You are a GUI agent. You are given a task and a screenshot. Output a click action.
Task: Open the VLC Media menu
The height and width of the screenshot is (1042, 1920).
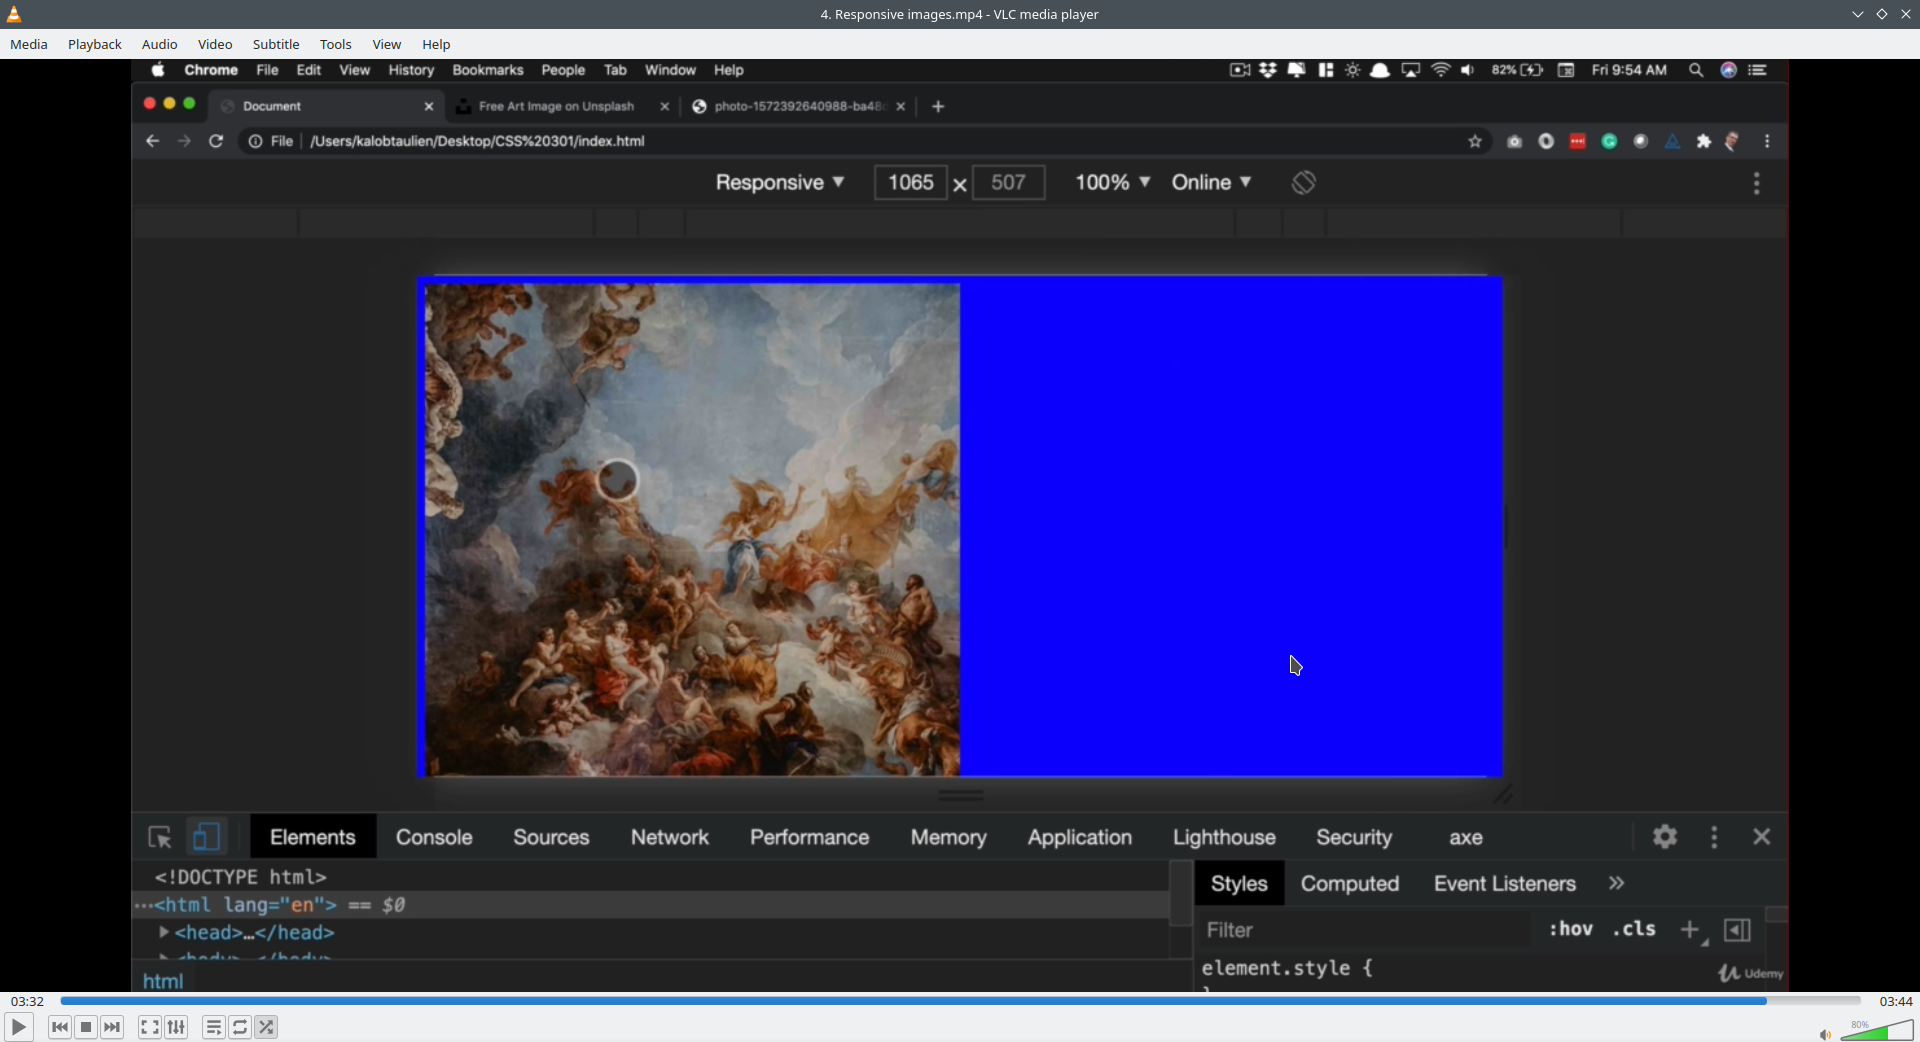(29, 44)
